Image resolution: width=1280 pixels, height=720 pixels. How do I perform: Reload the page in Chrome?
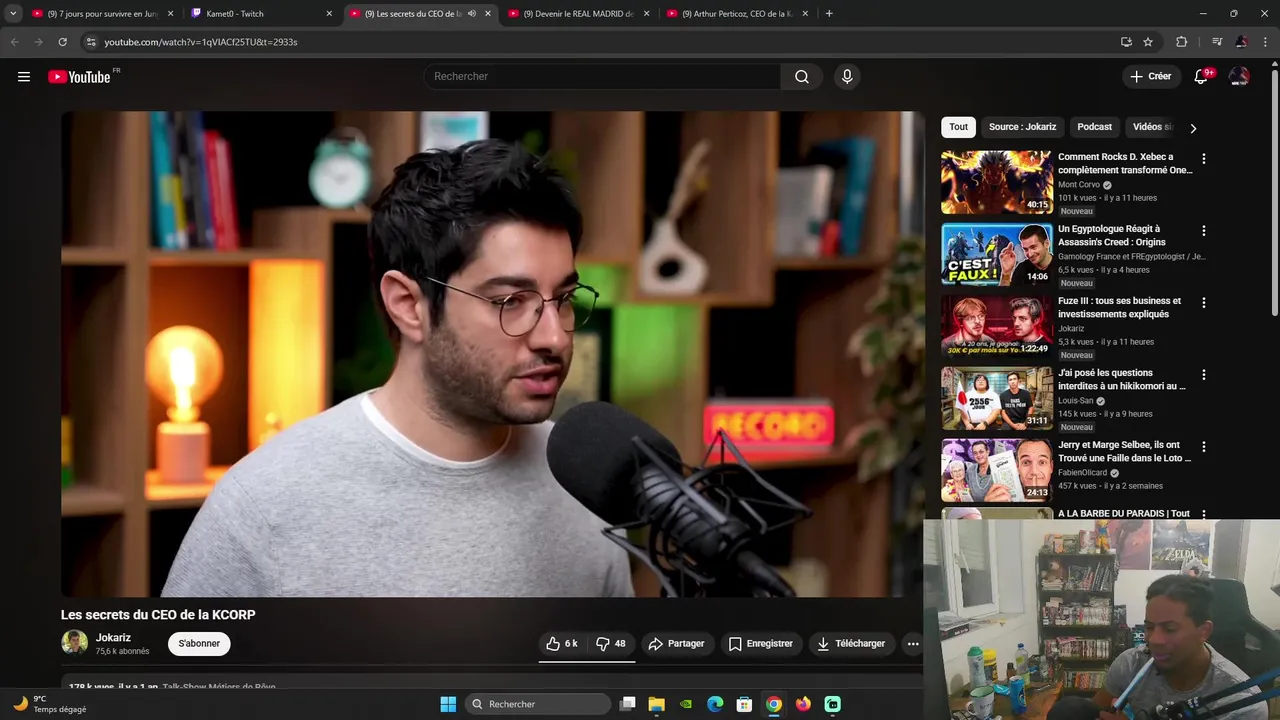click(62, 42)
